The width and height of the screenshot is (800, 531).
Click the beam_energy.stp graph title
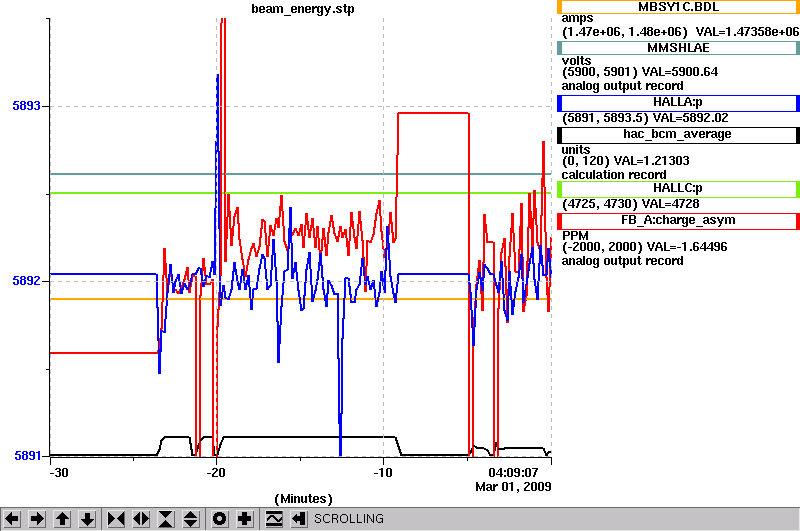coord(303,9)
